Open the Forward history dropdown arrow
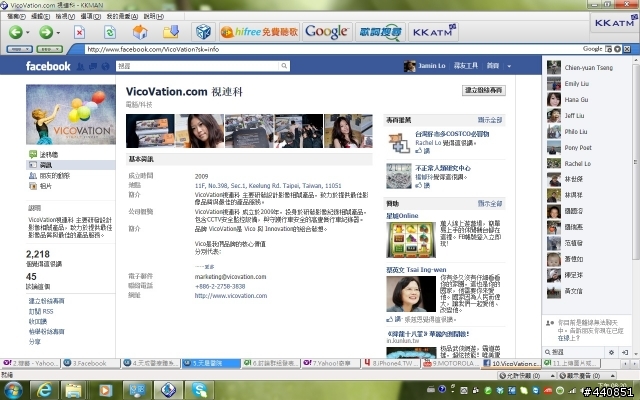The width and height of the screenshot is (640, 400). point(58,32)
